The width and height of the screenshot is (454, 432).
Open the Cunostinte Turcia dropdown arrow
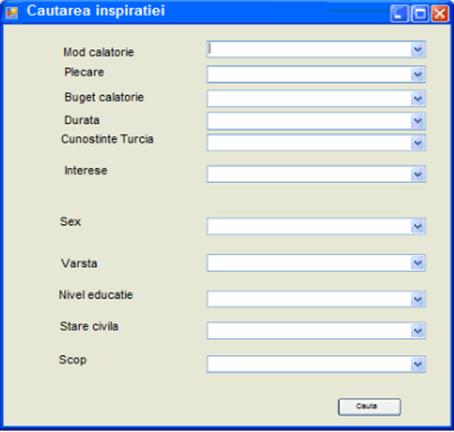pos(418,143)
